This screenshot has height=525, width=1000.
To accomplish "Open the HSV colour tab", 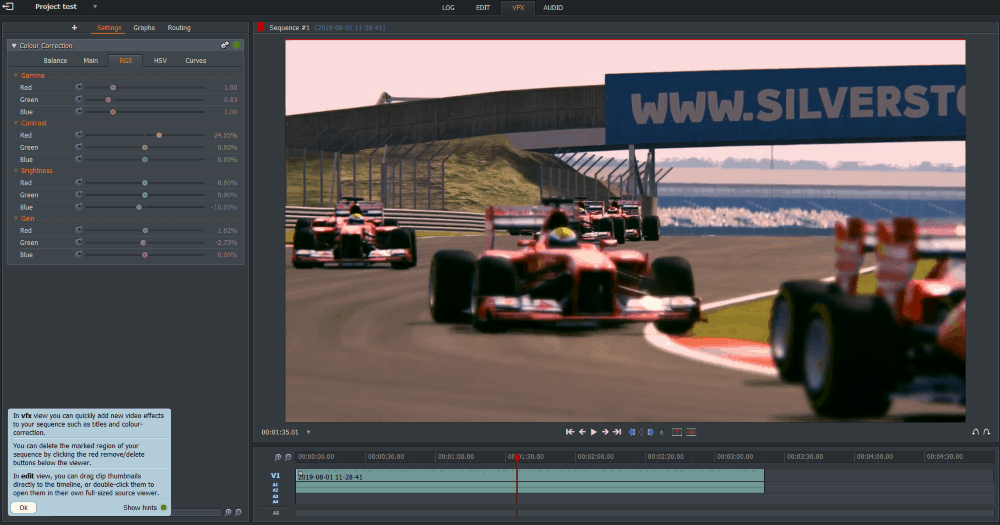I will [x=160, y=61].
